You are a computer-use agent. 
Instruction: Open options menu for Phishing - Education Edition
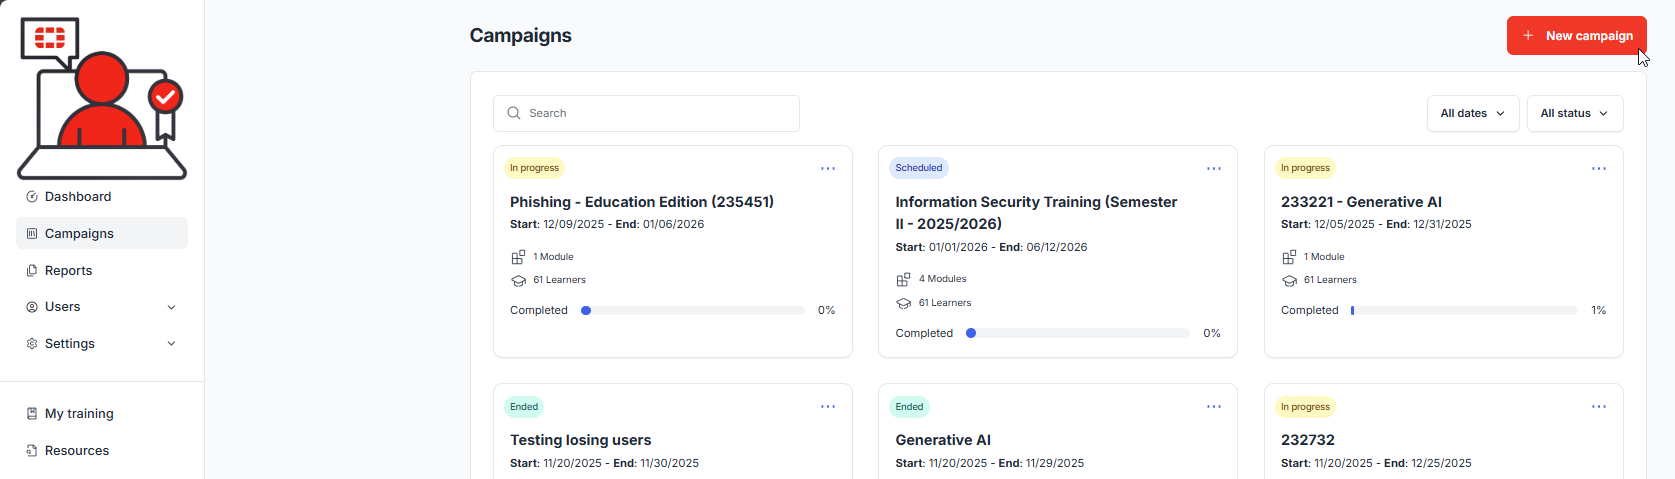coord(828,168)
